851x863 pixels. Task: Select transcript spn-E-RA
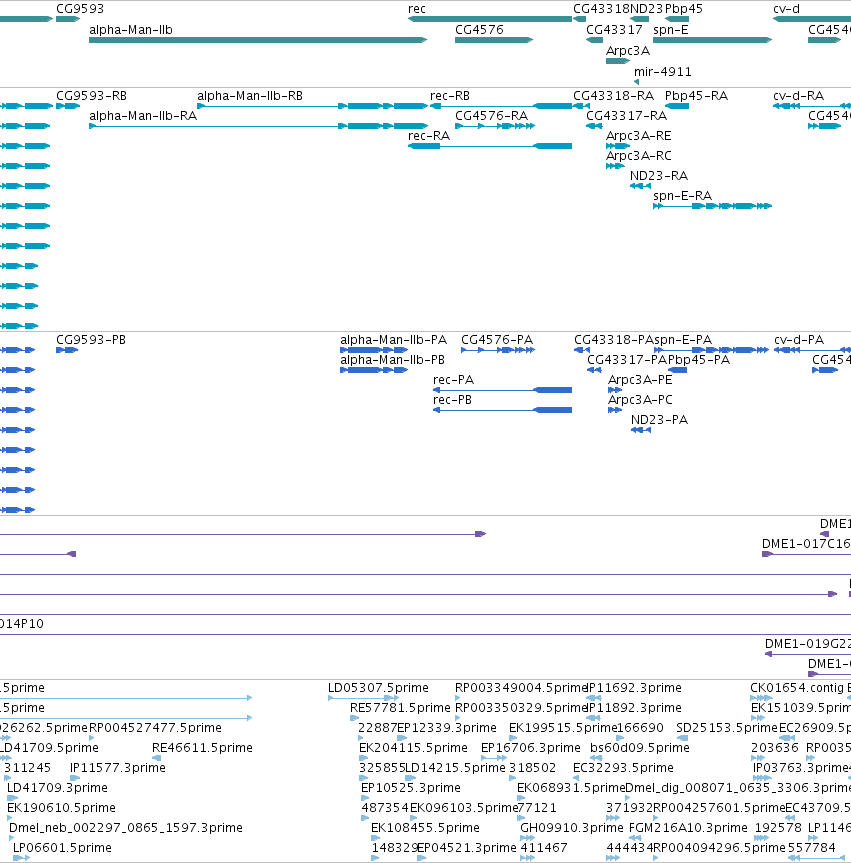712,206
